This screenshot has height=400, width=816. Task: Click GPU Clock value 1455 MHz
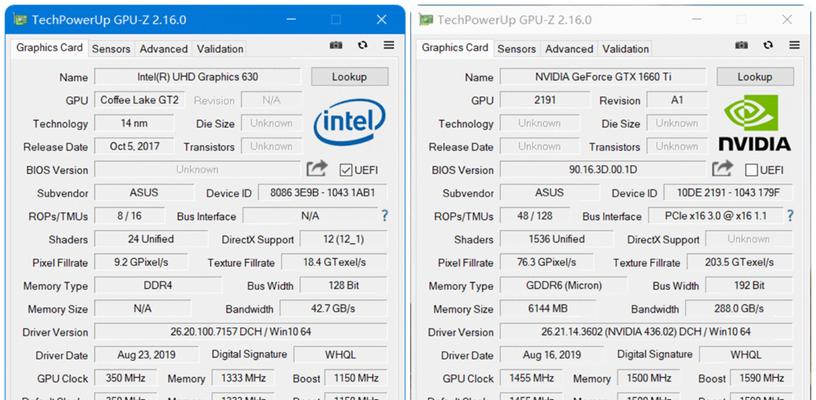click(531, 378)
